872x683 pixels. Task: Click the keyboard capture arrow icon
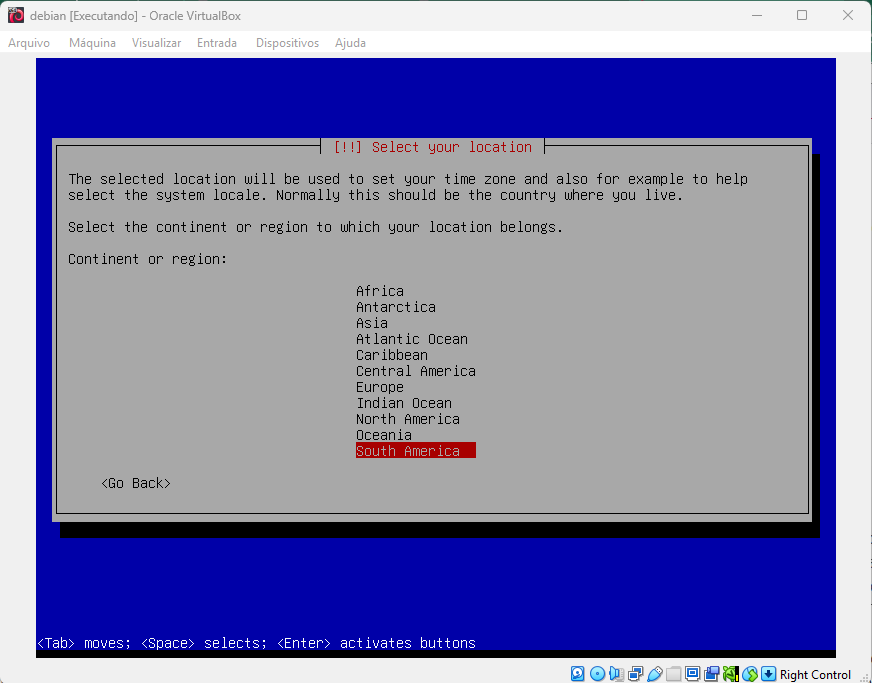(x=769, y=674)
